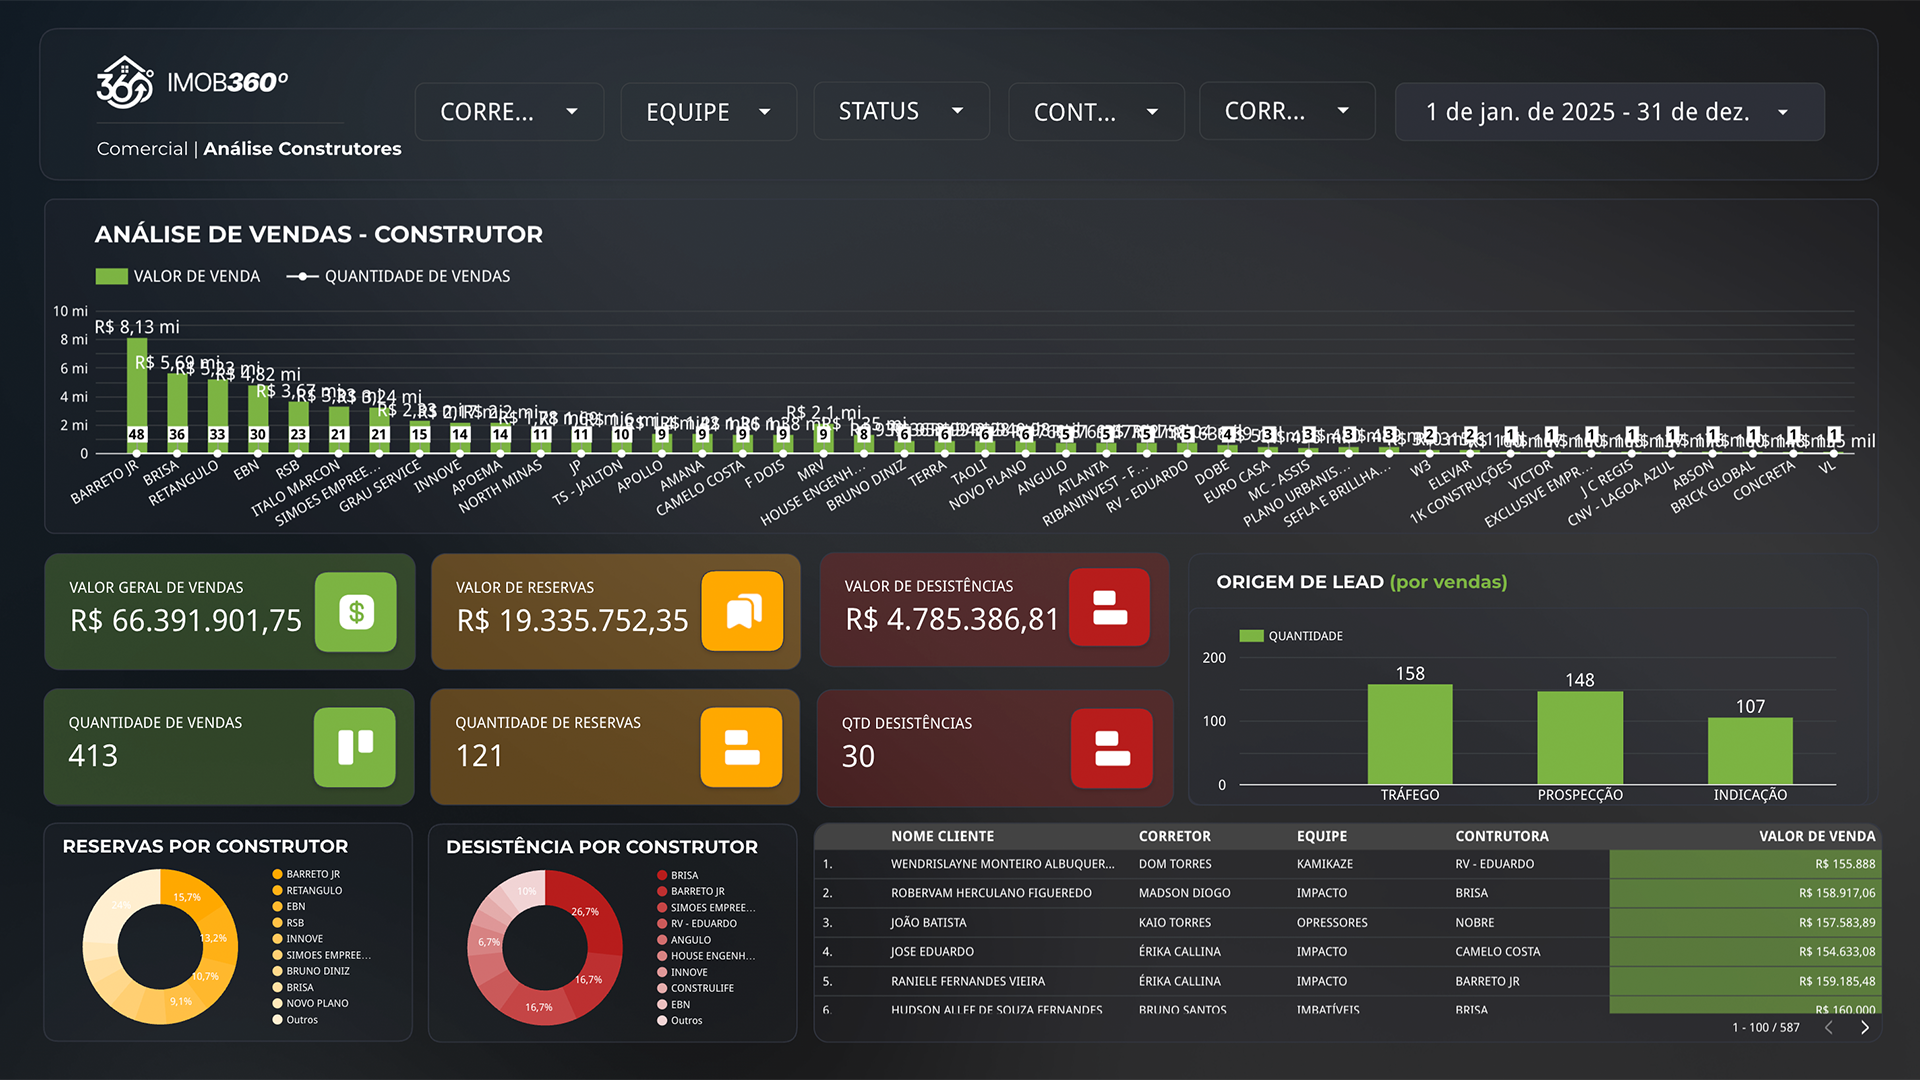Sort table by CORRETOR column header
This screenshot has height=1080, width=1920.
pyautogui.click(x=1174, y=836)
